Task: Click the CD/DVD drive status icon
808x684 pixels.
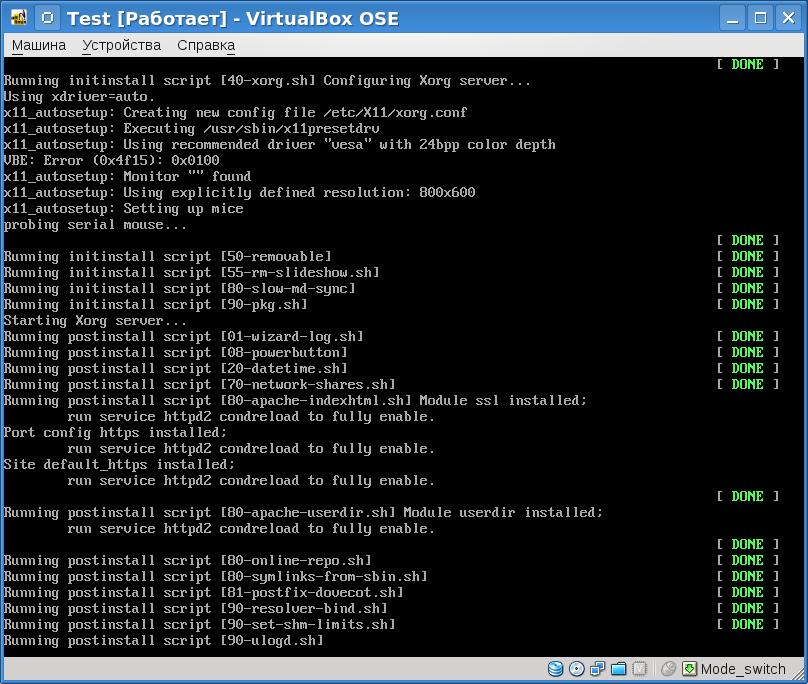Action: pos(577,669)
